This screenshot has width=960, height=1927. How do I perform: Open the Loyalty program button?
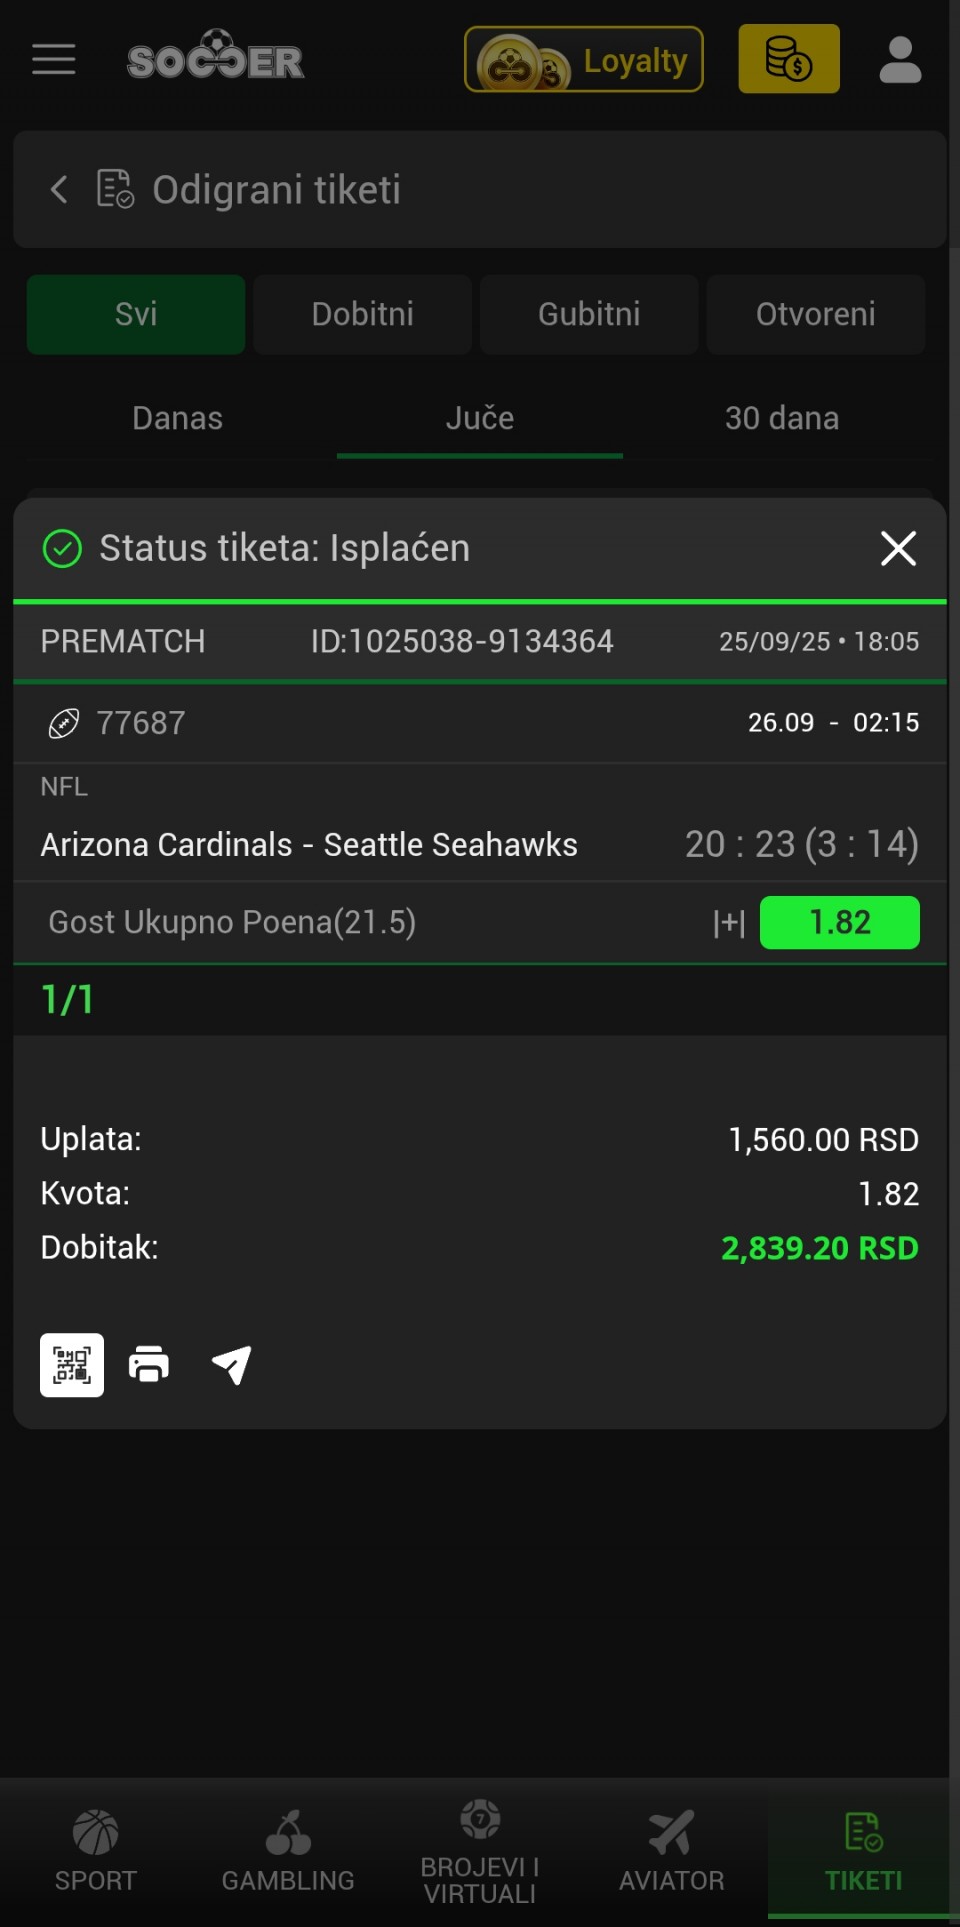(584, 60)
